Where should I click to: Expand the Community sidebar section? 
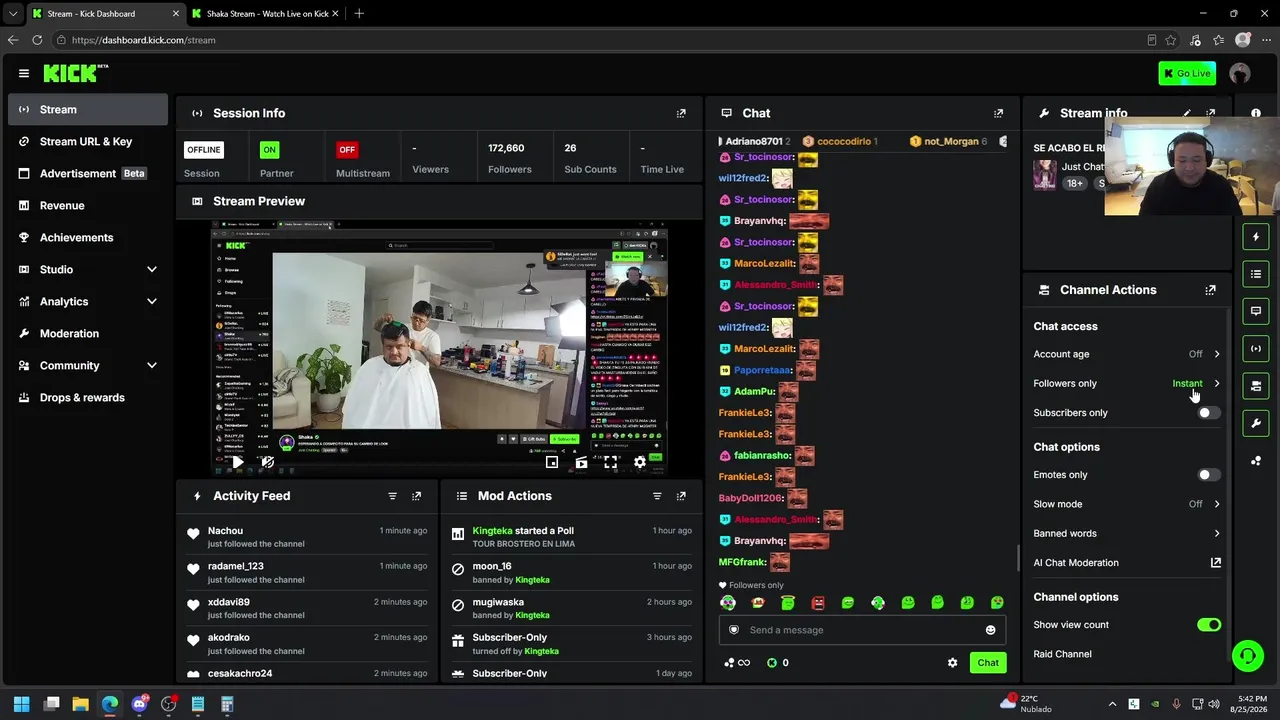point(88,365)
